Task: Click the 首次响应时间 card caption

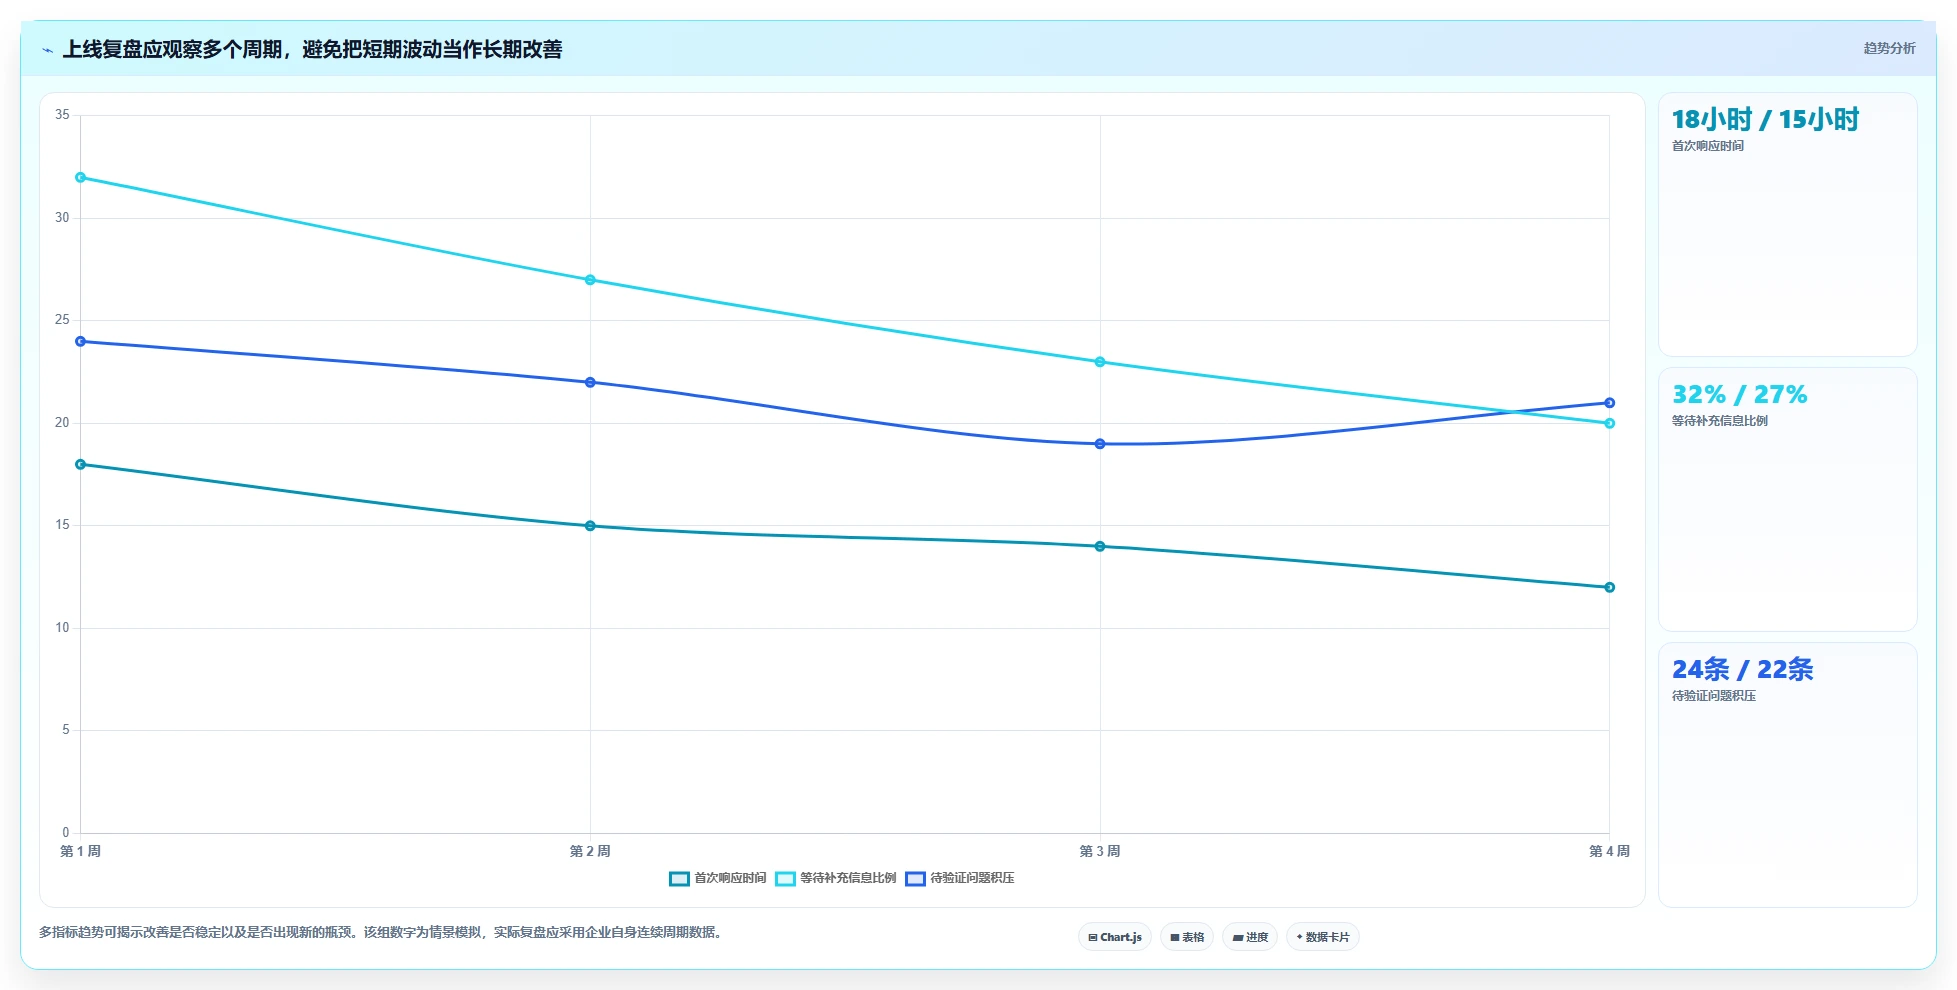Action: click(x=1708, y=146)
